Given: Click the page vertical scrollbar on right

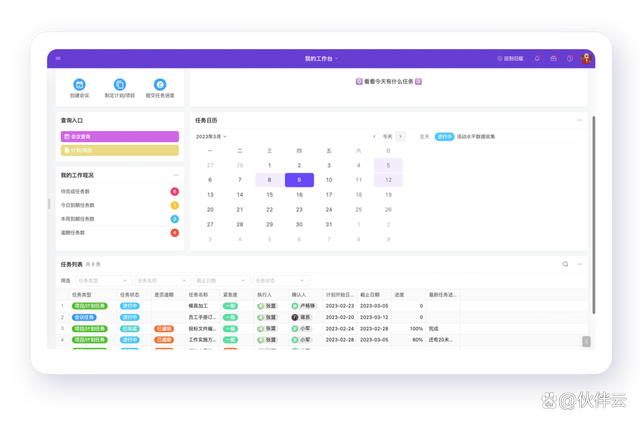Looking at the screenshot, I should (593, 214).
